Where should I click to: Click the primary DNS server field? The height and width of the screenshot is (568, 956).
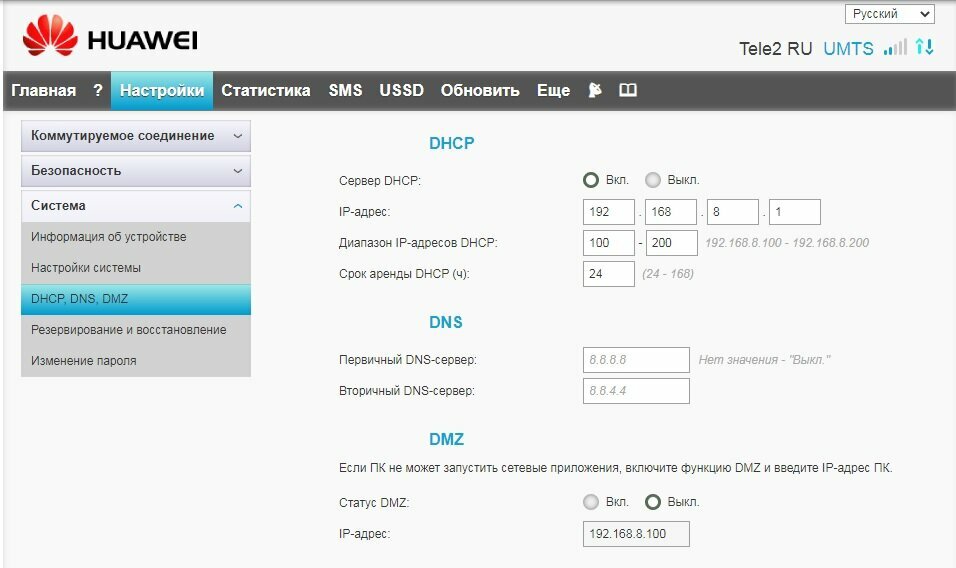pyautogui.click(x=636, y=360)
